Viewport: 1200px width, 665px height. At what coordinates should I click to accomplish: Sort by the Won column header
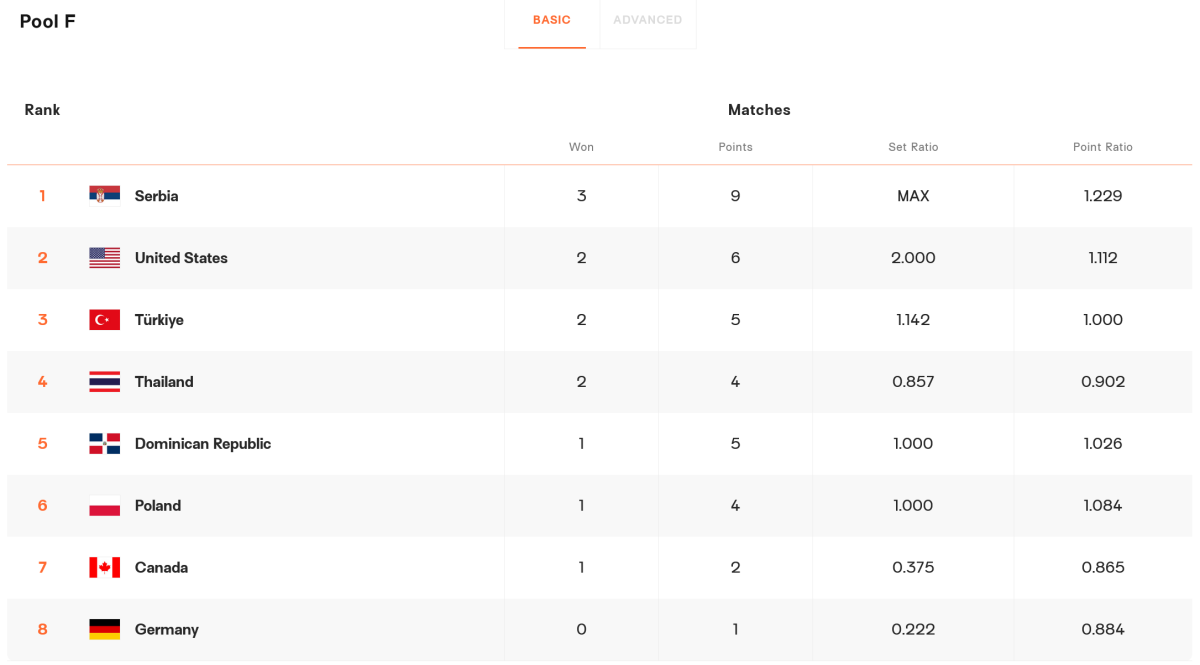pos(581,147)
